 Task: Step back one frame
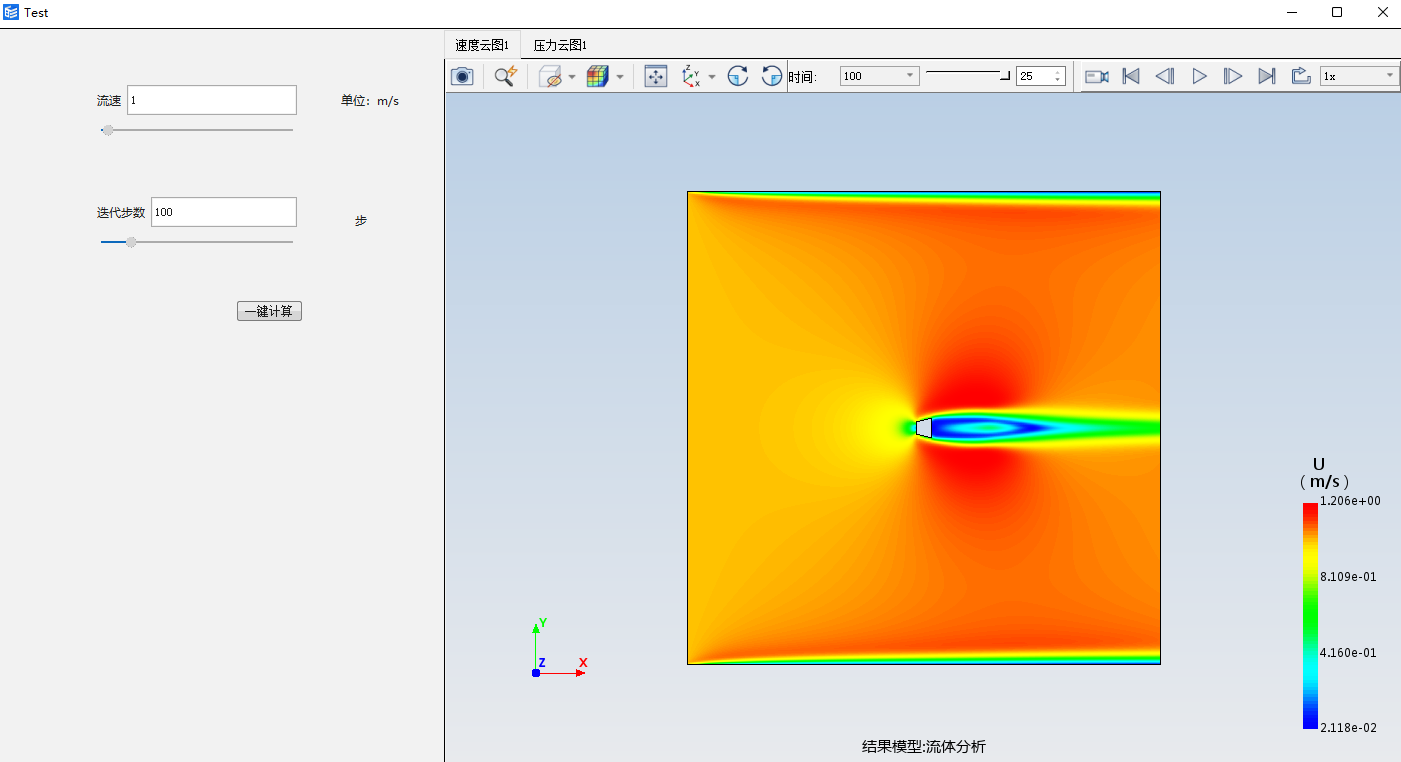[1165, 76]
